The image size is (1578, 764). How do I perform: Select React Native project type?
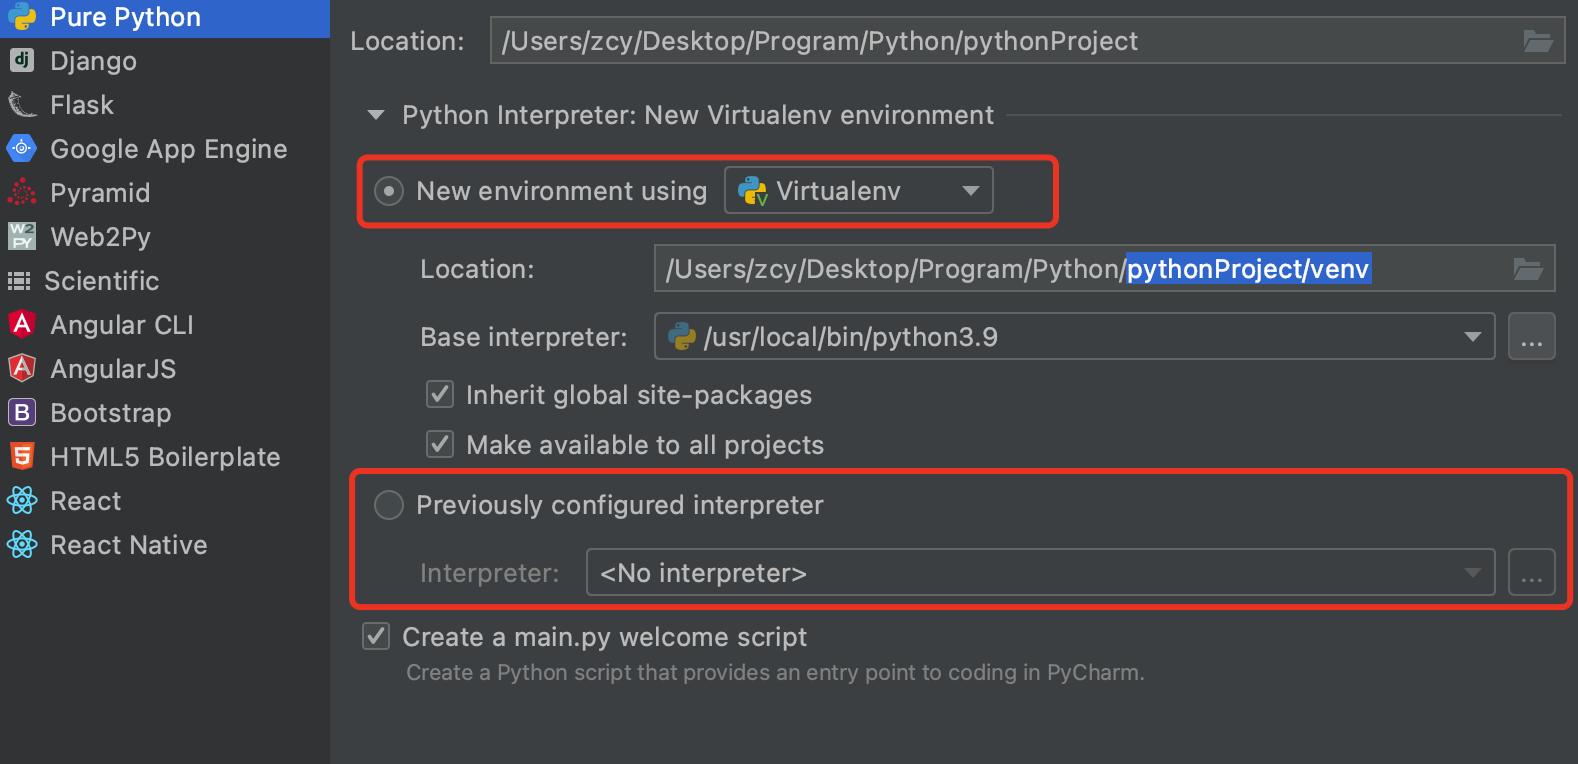pyautogui.click(x=165, y=544)
